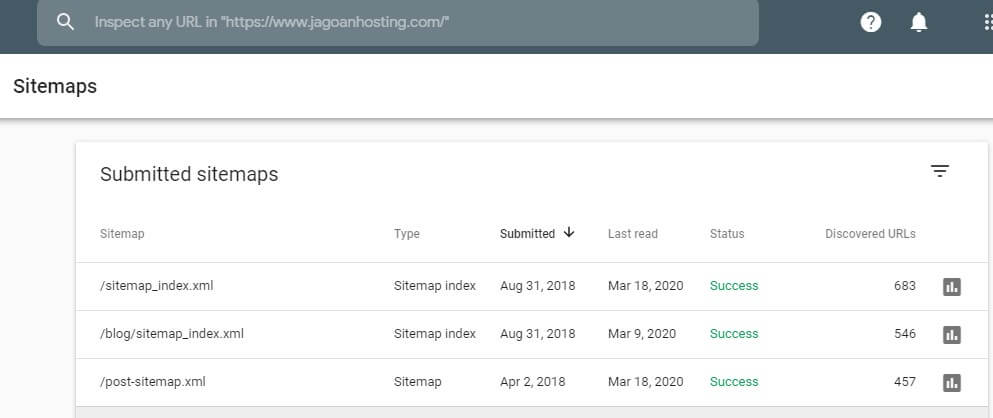Click the Mar 9, 2020 last read date

[x=642, y=334]
